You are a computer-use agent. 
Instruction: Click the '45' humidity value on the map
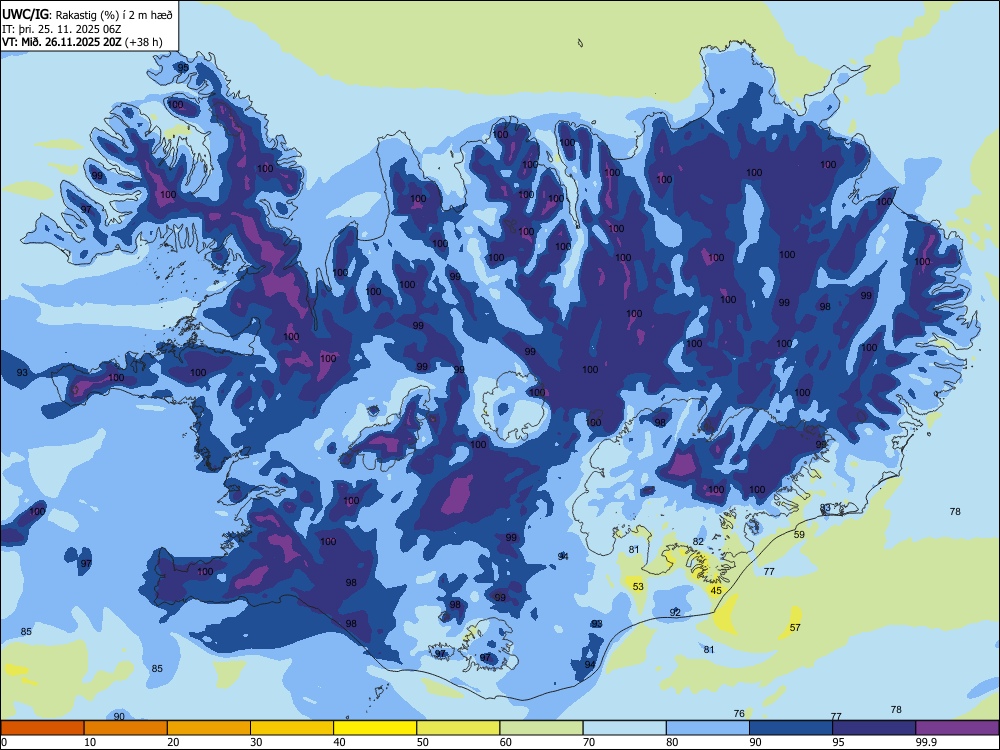click(x=716, y=591)
